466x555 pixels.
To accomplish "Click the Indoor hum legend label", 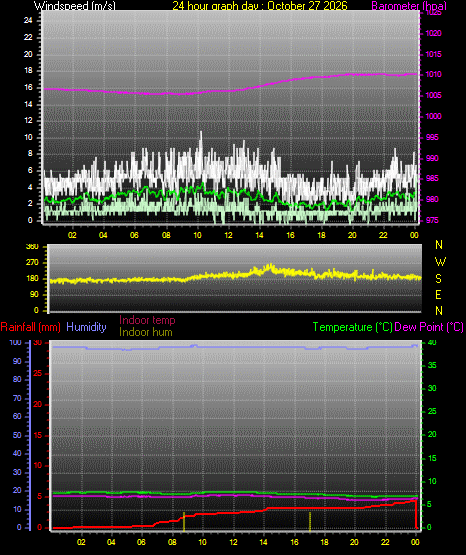I will click(x=146, y=332).
